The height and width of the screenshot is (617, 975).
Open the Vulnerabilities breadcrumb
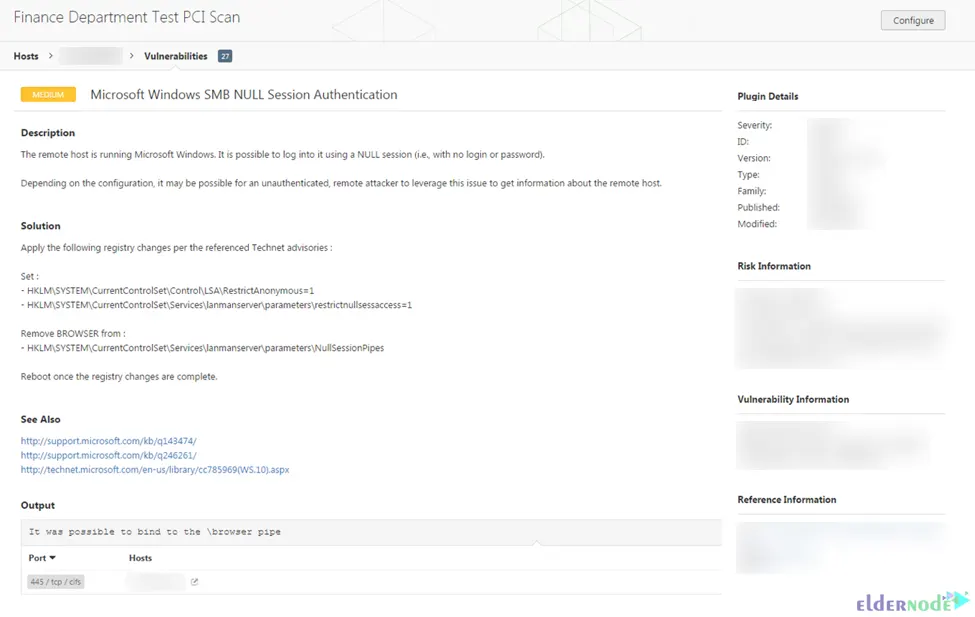pos(176,56)
